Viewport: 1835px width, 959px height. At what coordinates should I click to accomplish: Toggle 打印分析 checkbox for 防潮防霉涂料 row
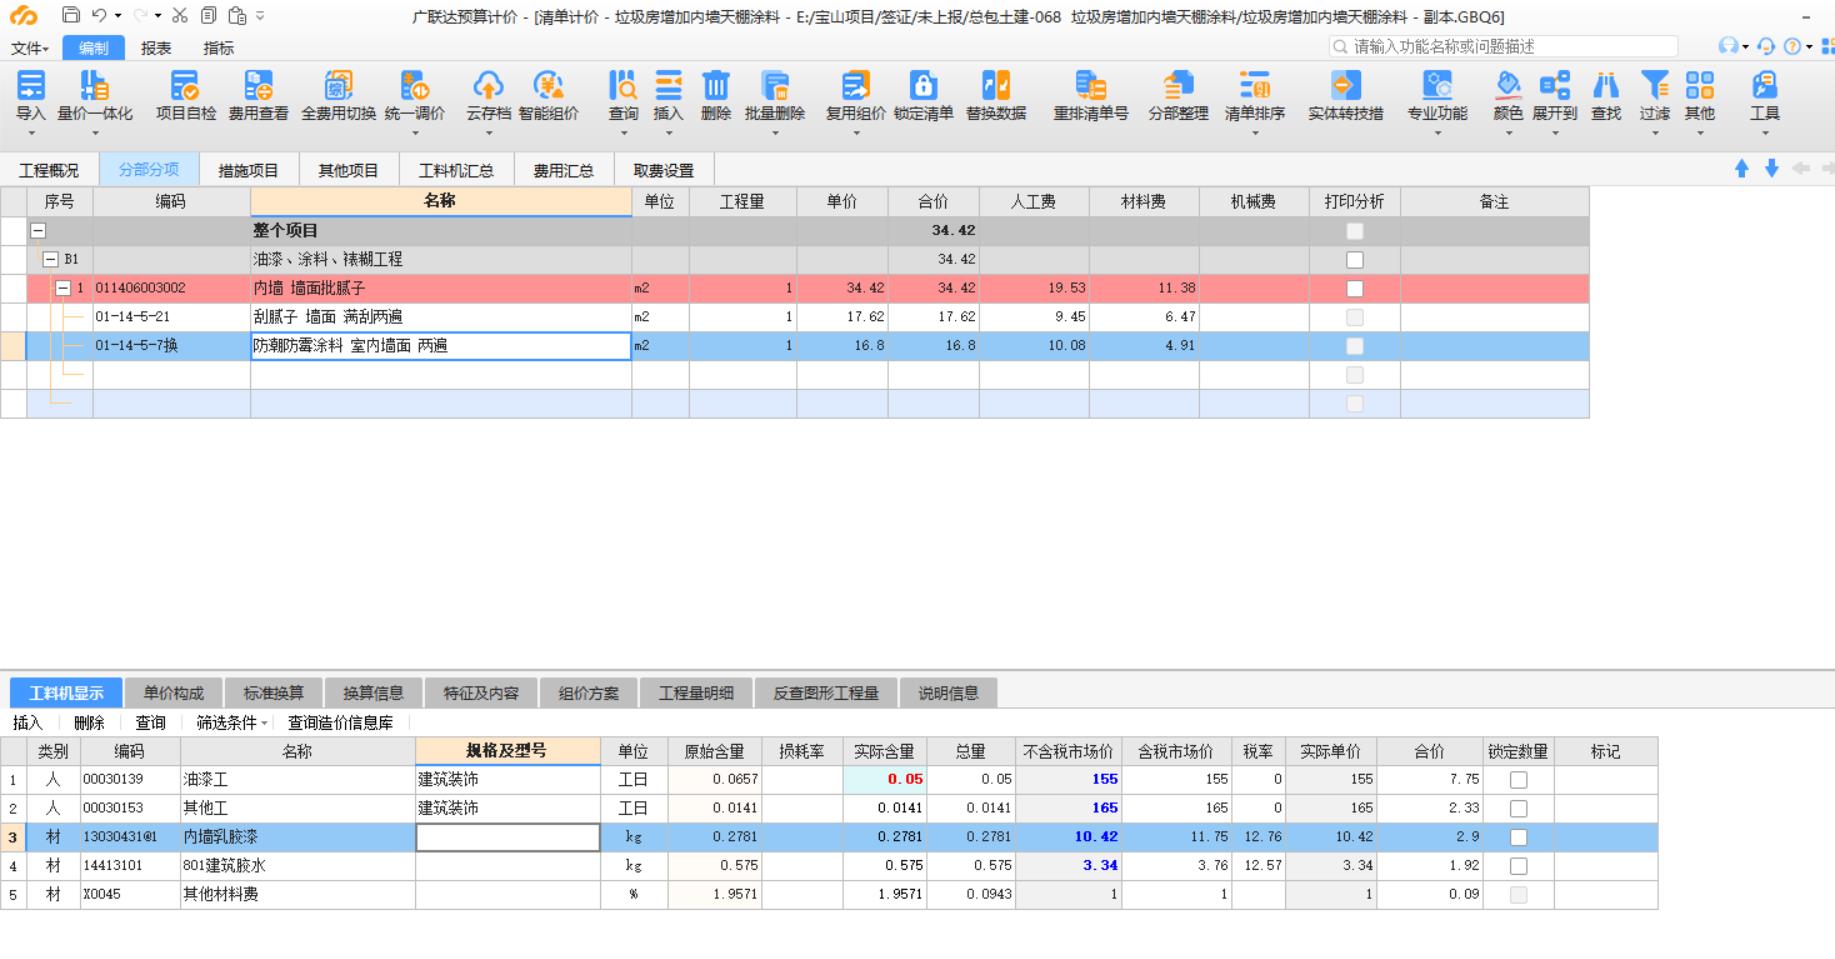(1355, 346)
